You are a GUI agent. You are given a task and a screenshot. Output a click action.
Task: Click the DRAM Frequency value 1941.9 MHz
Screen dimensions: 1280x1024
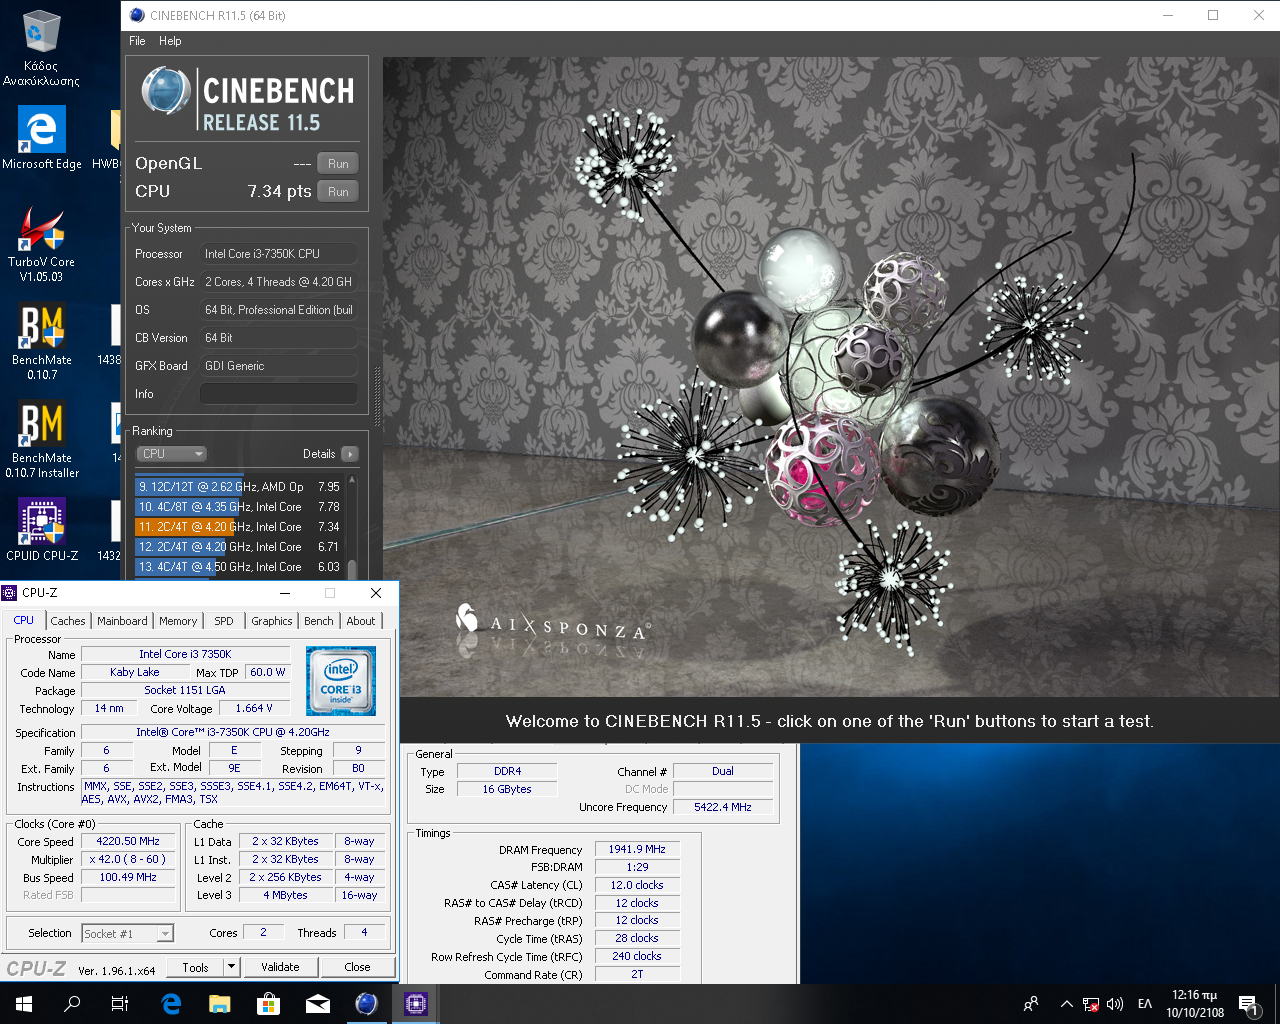pos(637,849)
